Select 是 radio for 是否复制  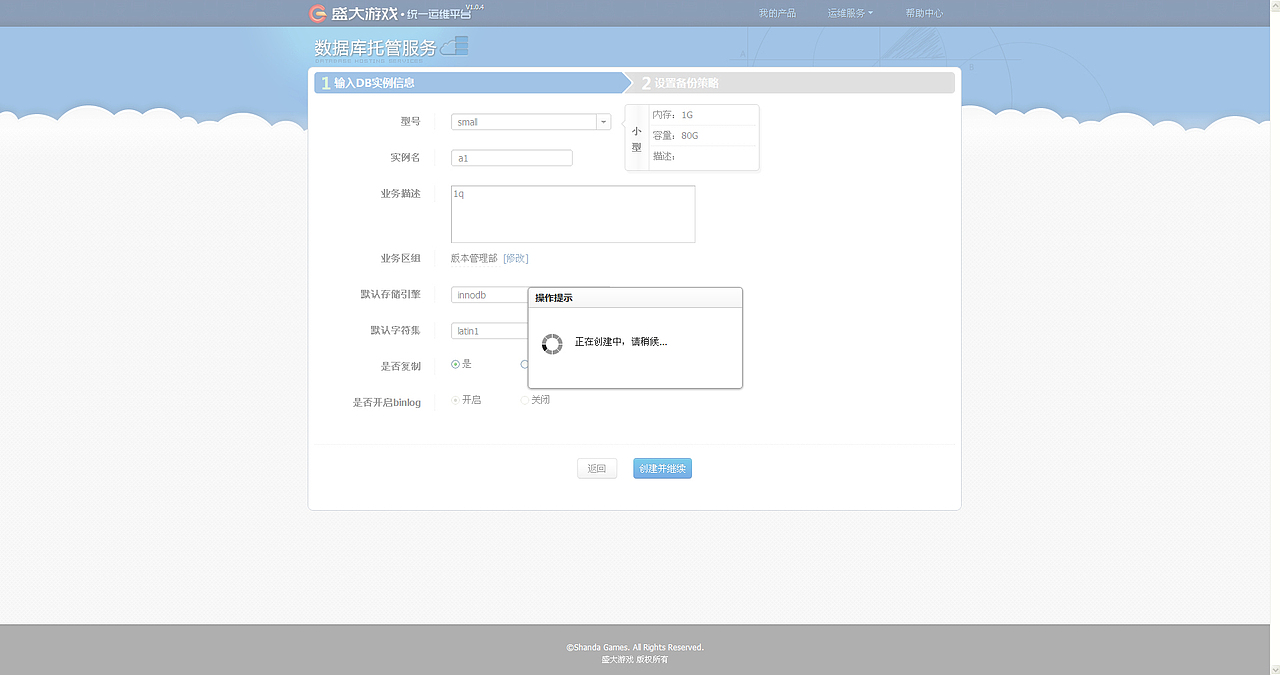pyautogui.click(x=455, y=364)
